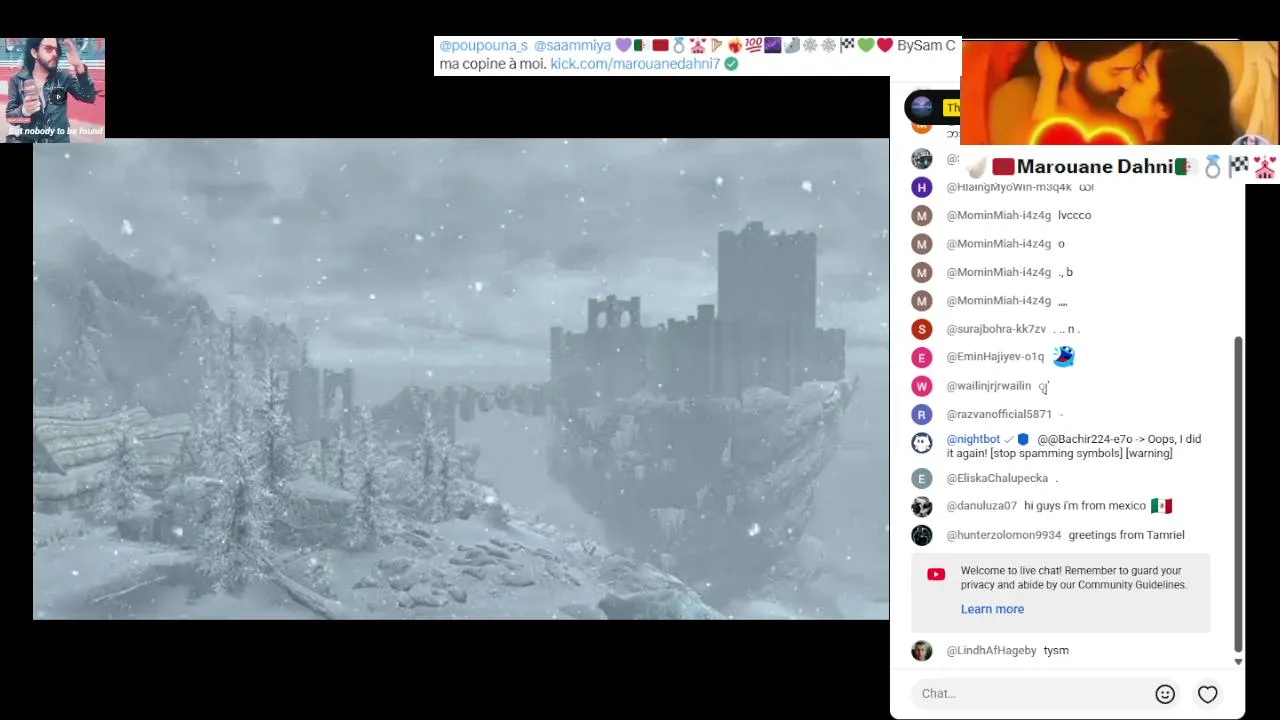This screenshot has width=1280, height=720.
Task: Click the @nightbot username
Action: click(973, 439)
